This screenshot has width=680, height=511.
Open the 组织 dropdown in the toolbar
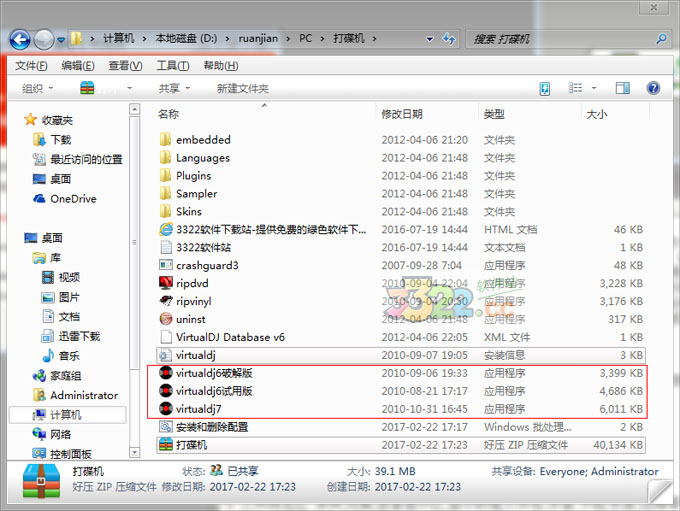click(37, 88)
